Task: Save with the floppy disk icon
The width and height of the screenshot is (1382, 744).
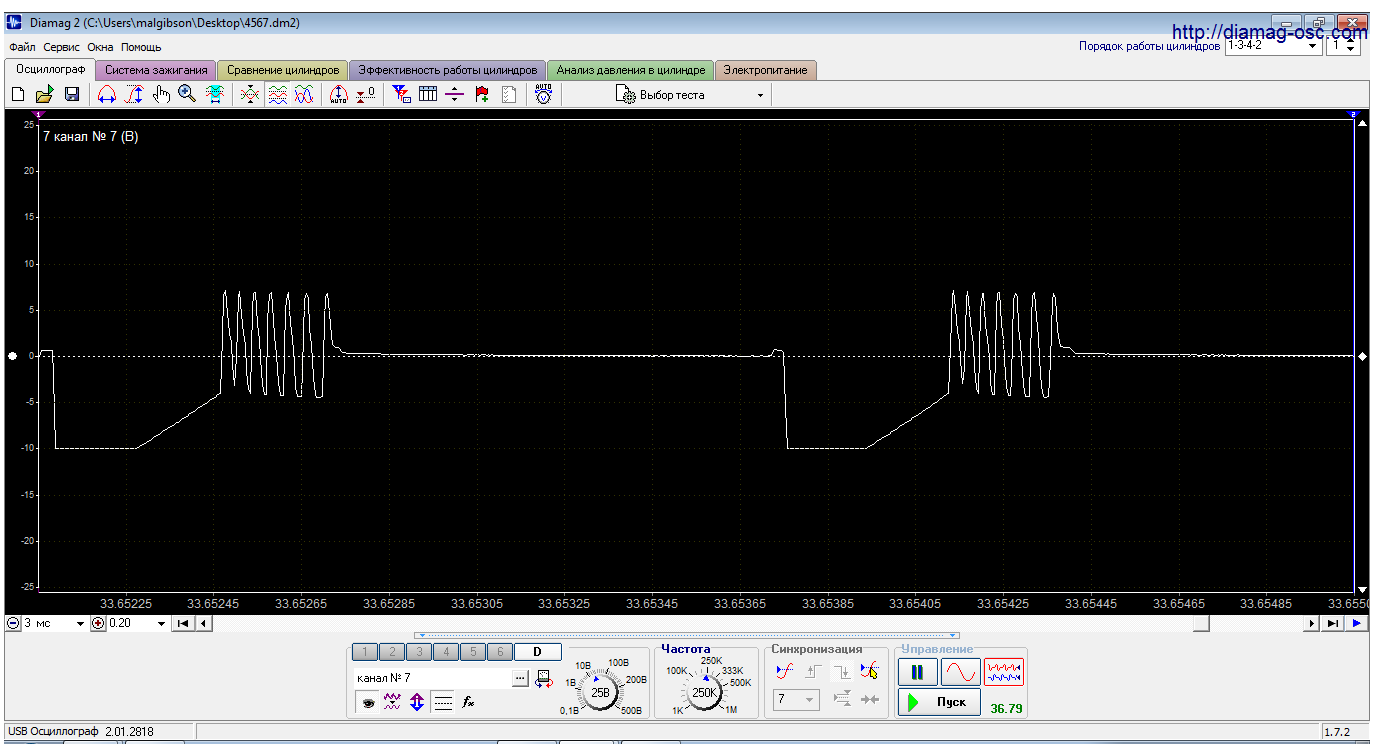Action: 72,94
